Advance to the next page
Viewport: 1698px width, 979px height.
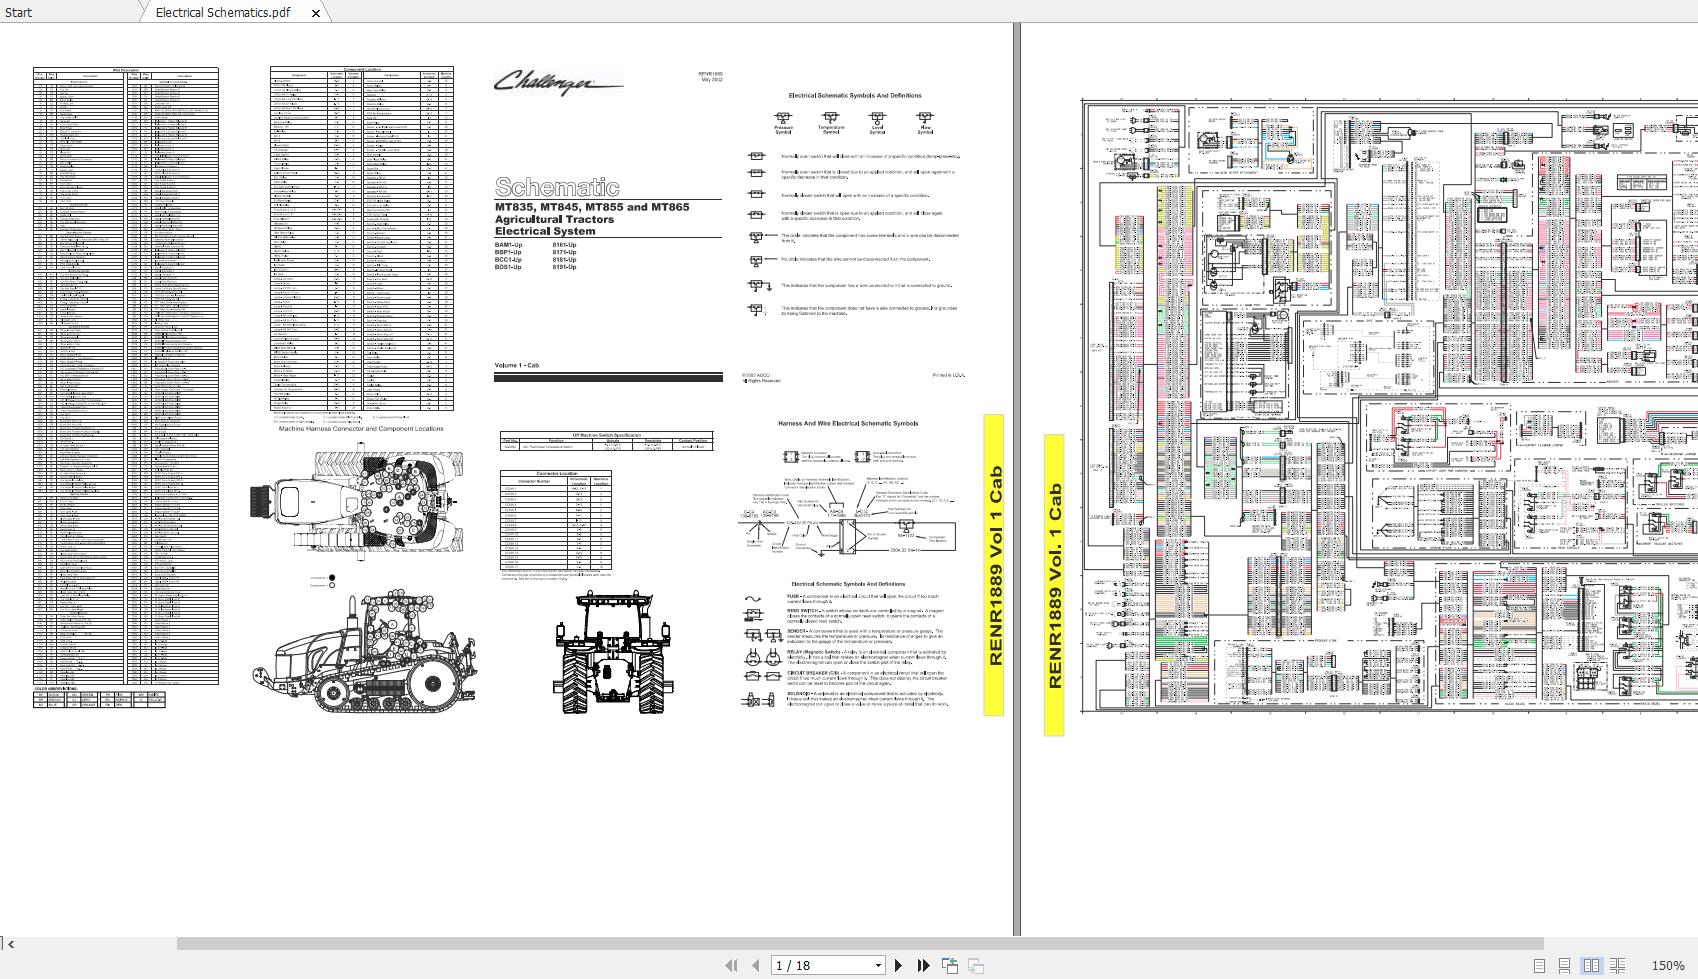898,965
